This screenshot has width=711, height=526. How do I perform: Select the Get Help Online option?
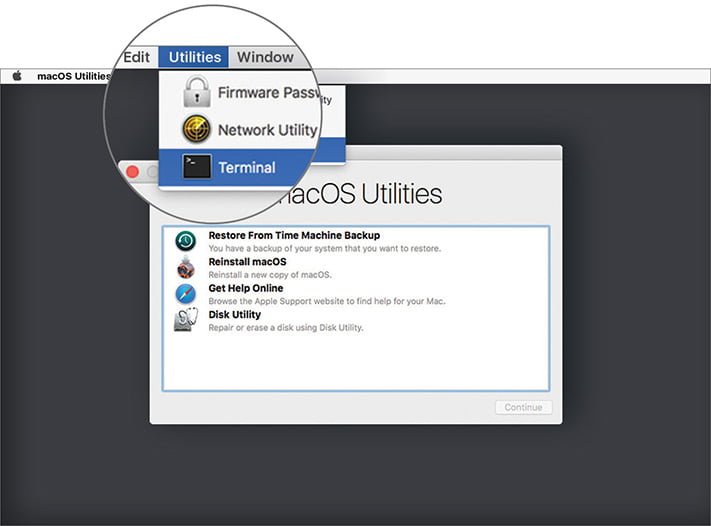(x=245, y=288)
